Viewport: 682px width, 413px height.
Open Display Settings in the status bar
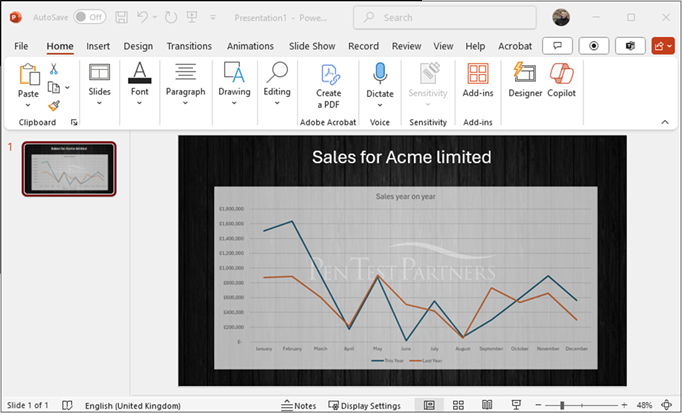pyautogui.click(x=364, y=405)
